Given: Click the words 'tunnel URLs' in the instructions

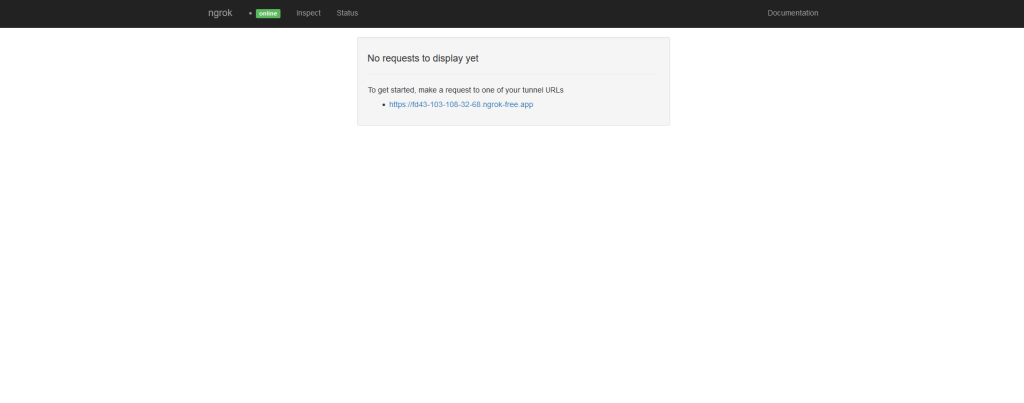Looking at the screenshot, I should (x=543, y=90).
